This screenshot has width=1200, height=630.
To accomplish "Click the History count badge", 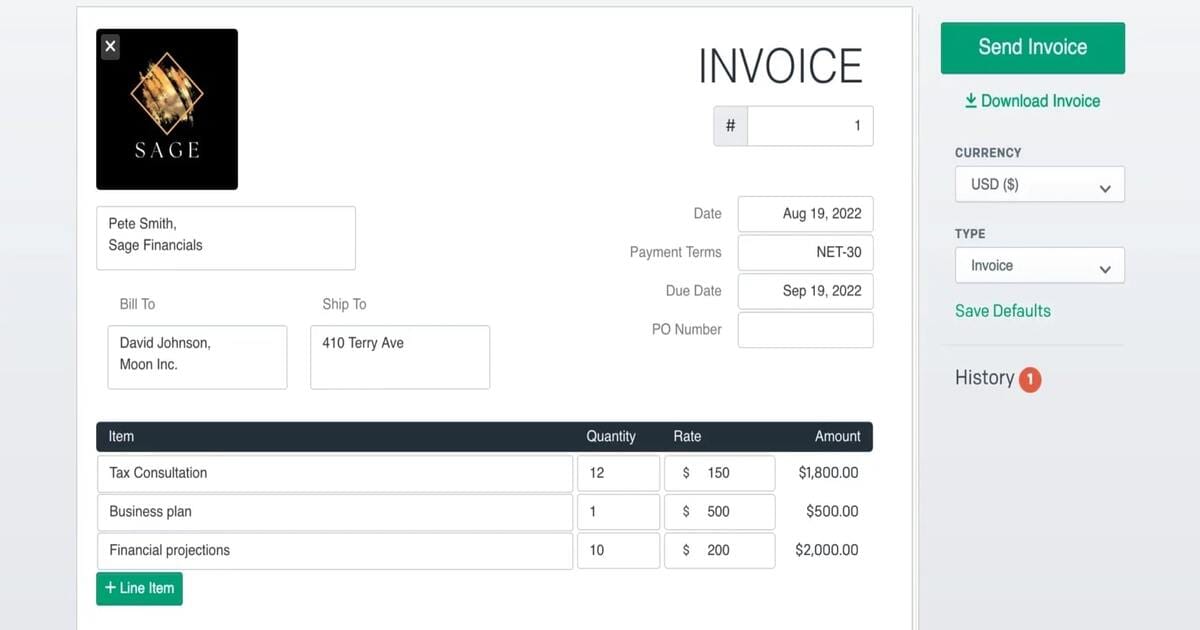I will 1030,379.
